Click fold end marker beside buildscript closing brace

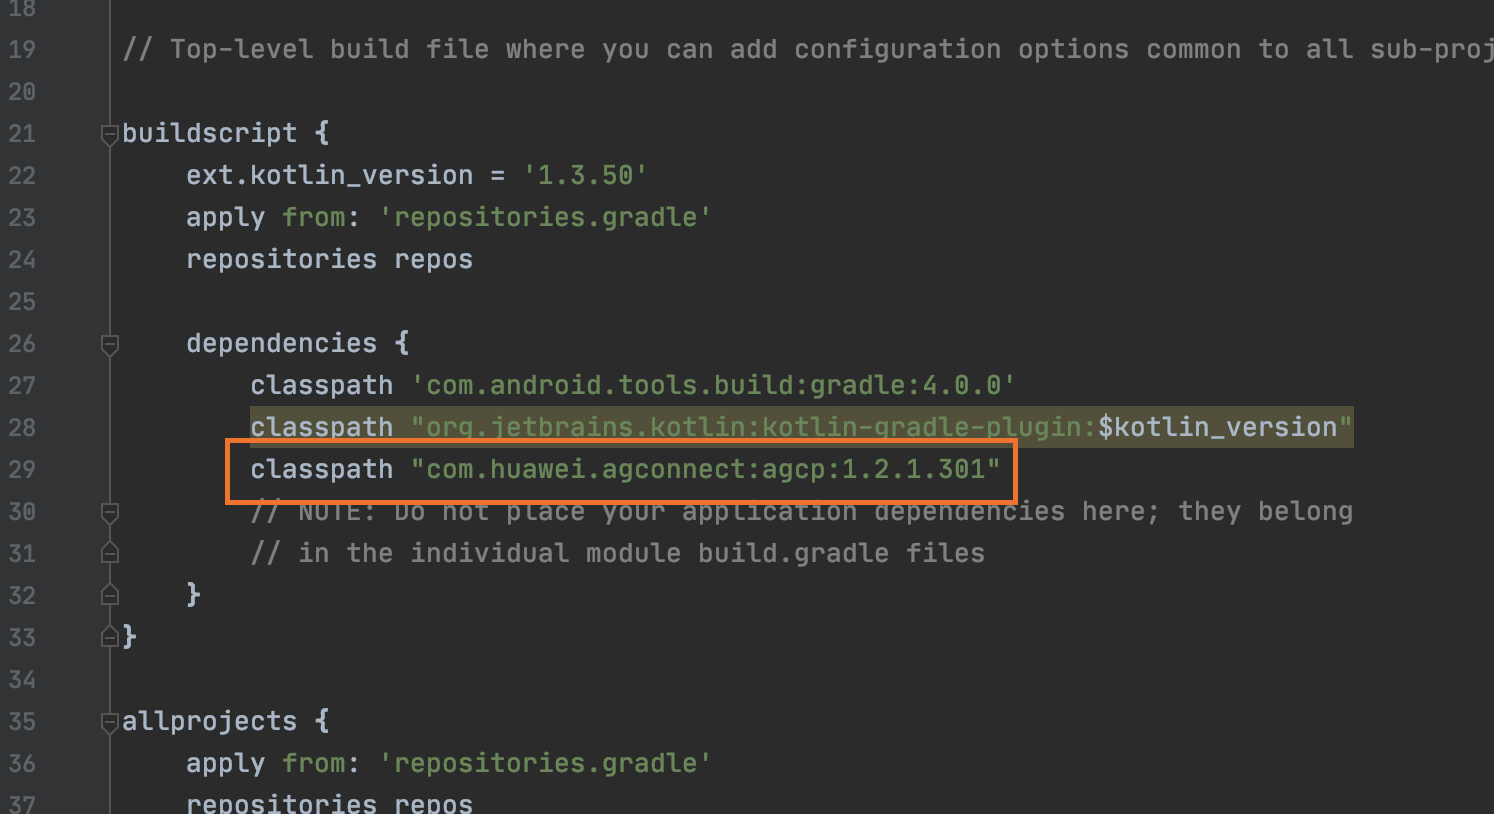point(110,638)
